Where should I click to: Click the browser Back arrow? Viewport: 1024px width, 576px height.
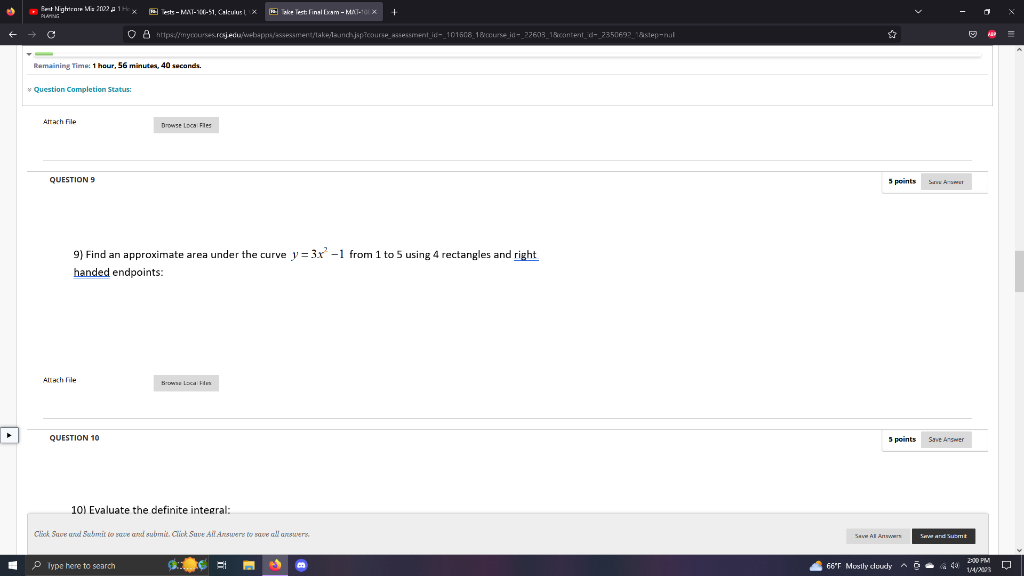(12, 34)
